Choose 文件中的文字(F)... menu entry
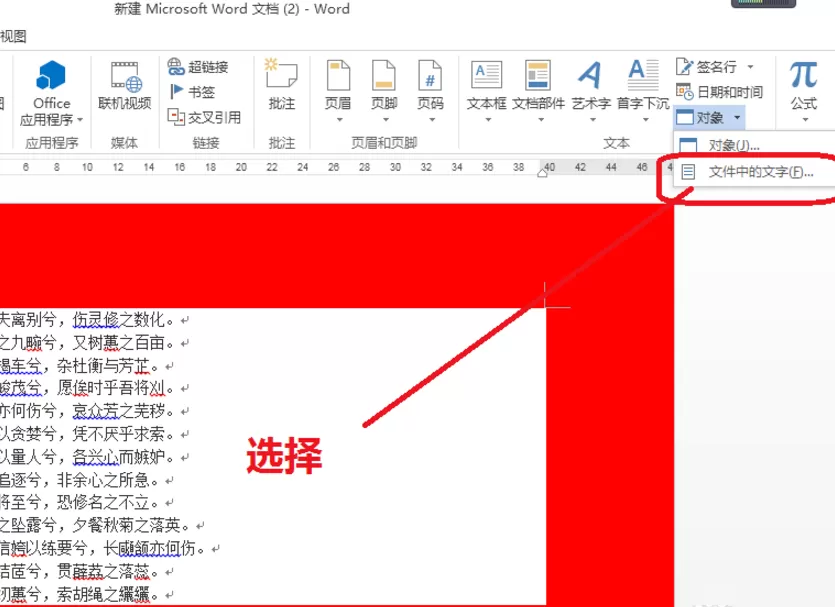 coord(755,172)
